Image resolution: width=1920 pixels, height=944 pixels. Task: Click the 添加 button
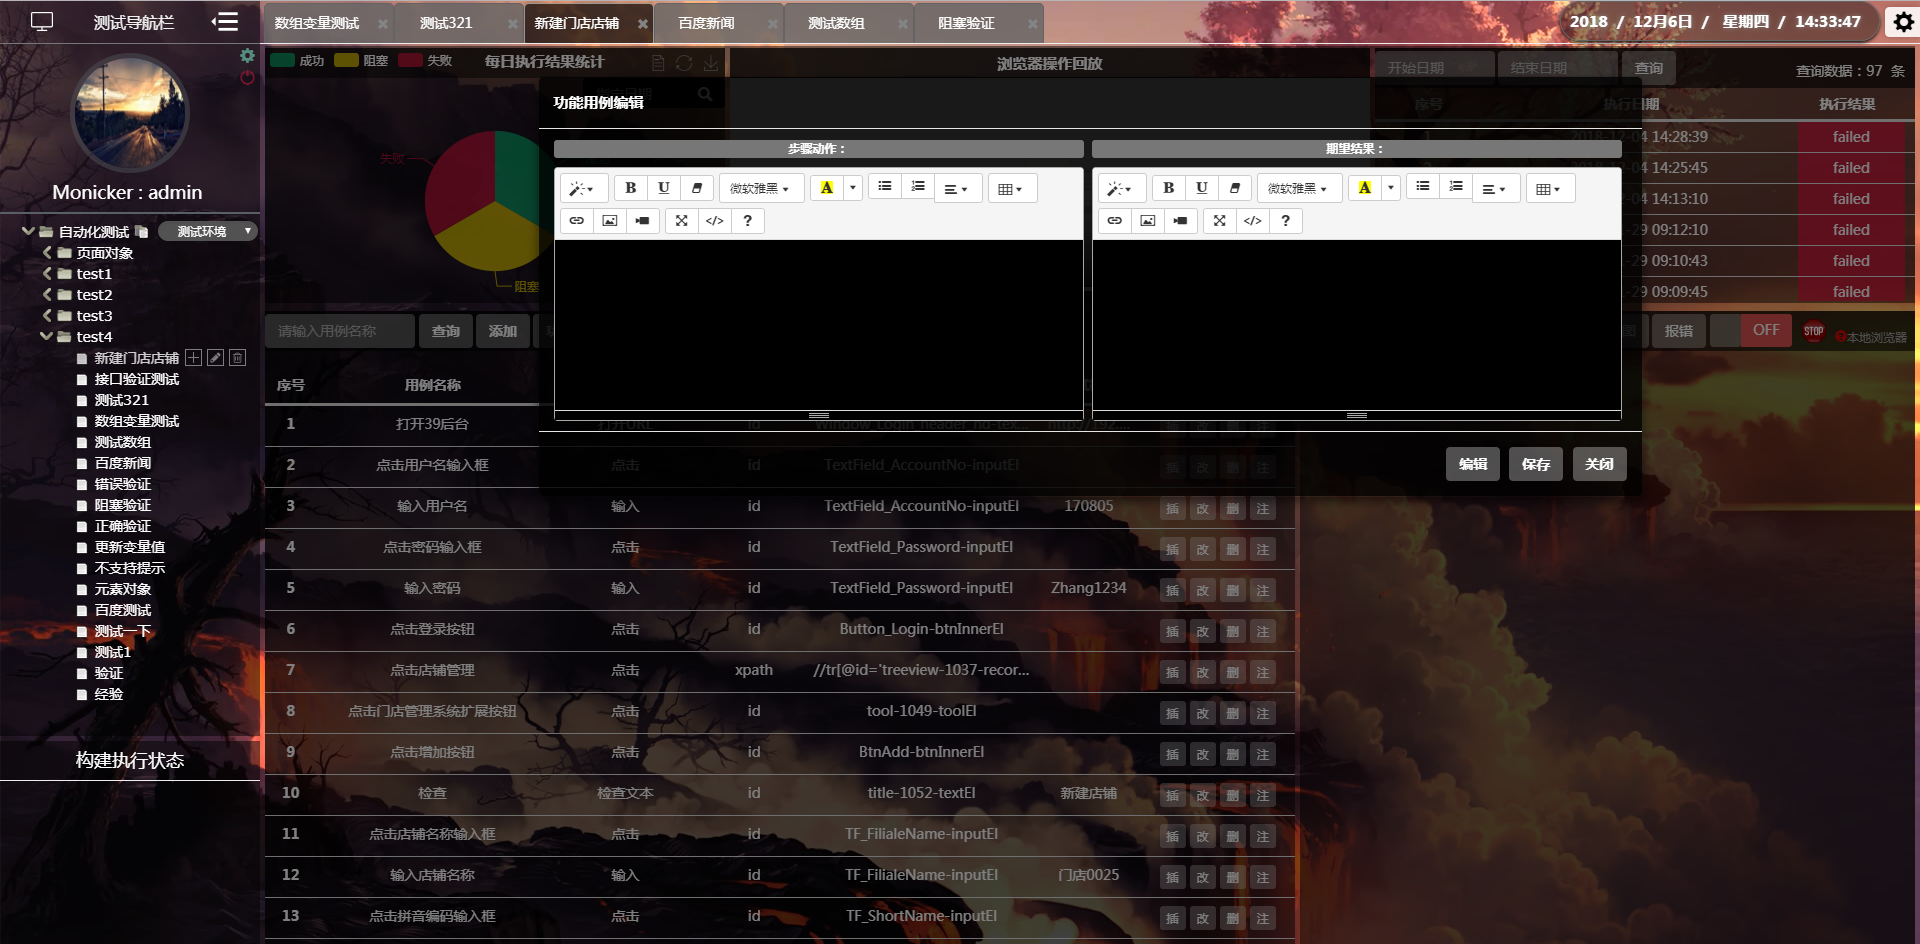[x=503, y=331]
